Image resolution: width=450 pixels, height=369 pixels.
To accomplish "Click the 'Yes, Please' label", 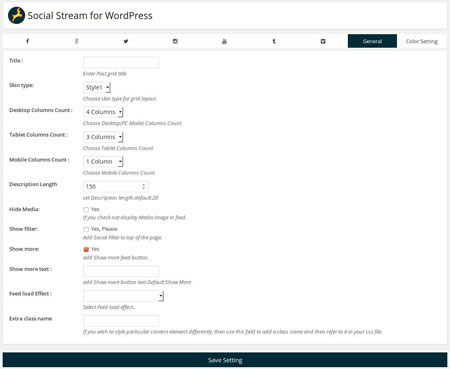I will click(104, 229).
